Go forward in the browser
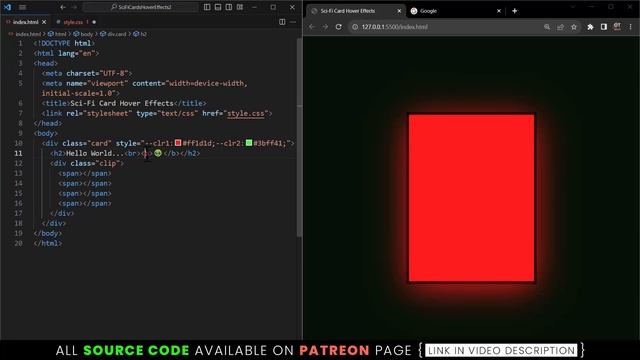This screenshot has height=360, width=640. [325, 27]
